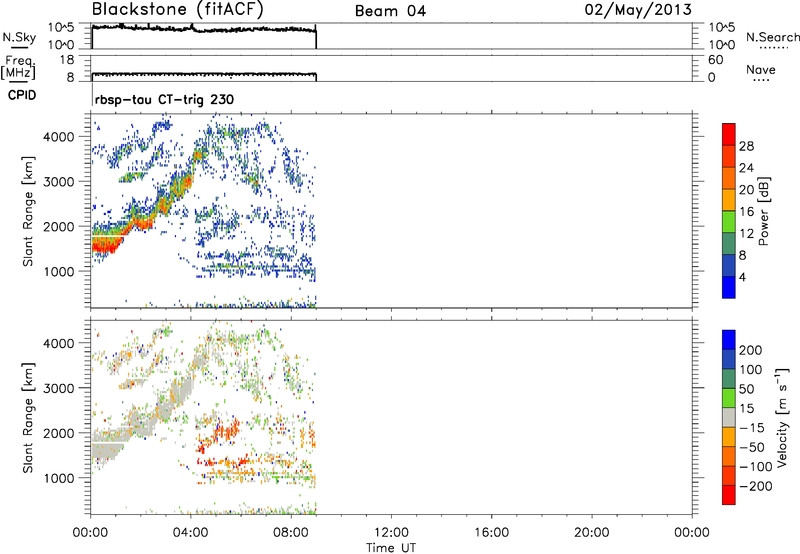Click the "rbsp-tau CT-trig 230" mode text
Image resolution: width=800 pixels, height=554 pixels.
click(x=164, y=99)
